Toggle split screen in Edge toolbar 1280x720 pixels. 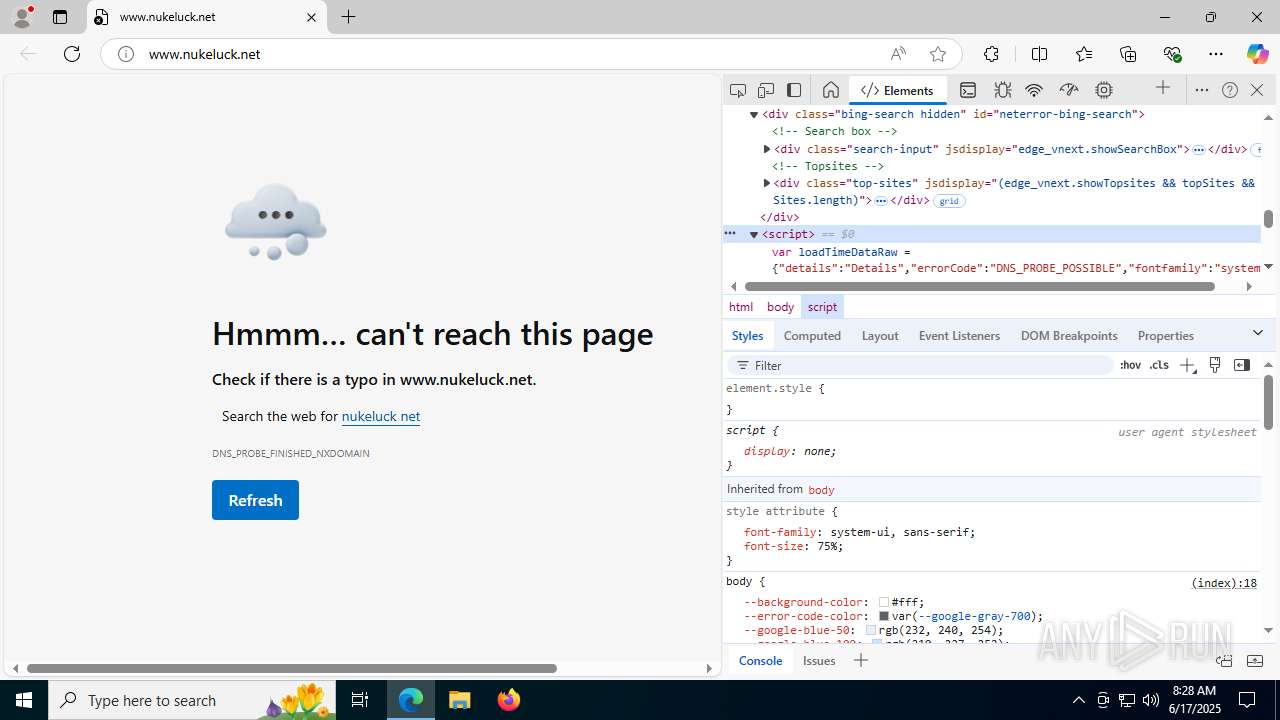point(1039,54)
